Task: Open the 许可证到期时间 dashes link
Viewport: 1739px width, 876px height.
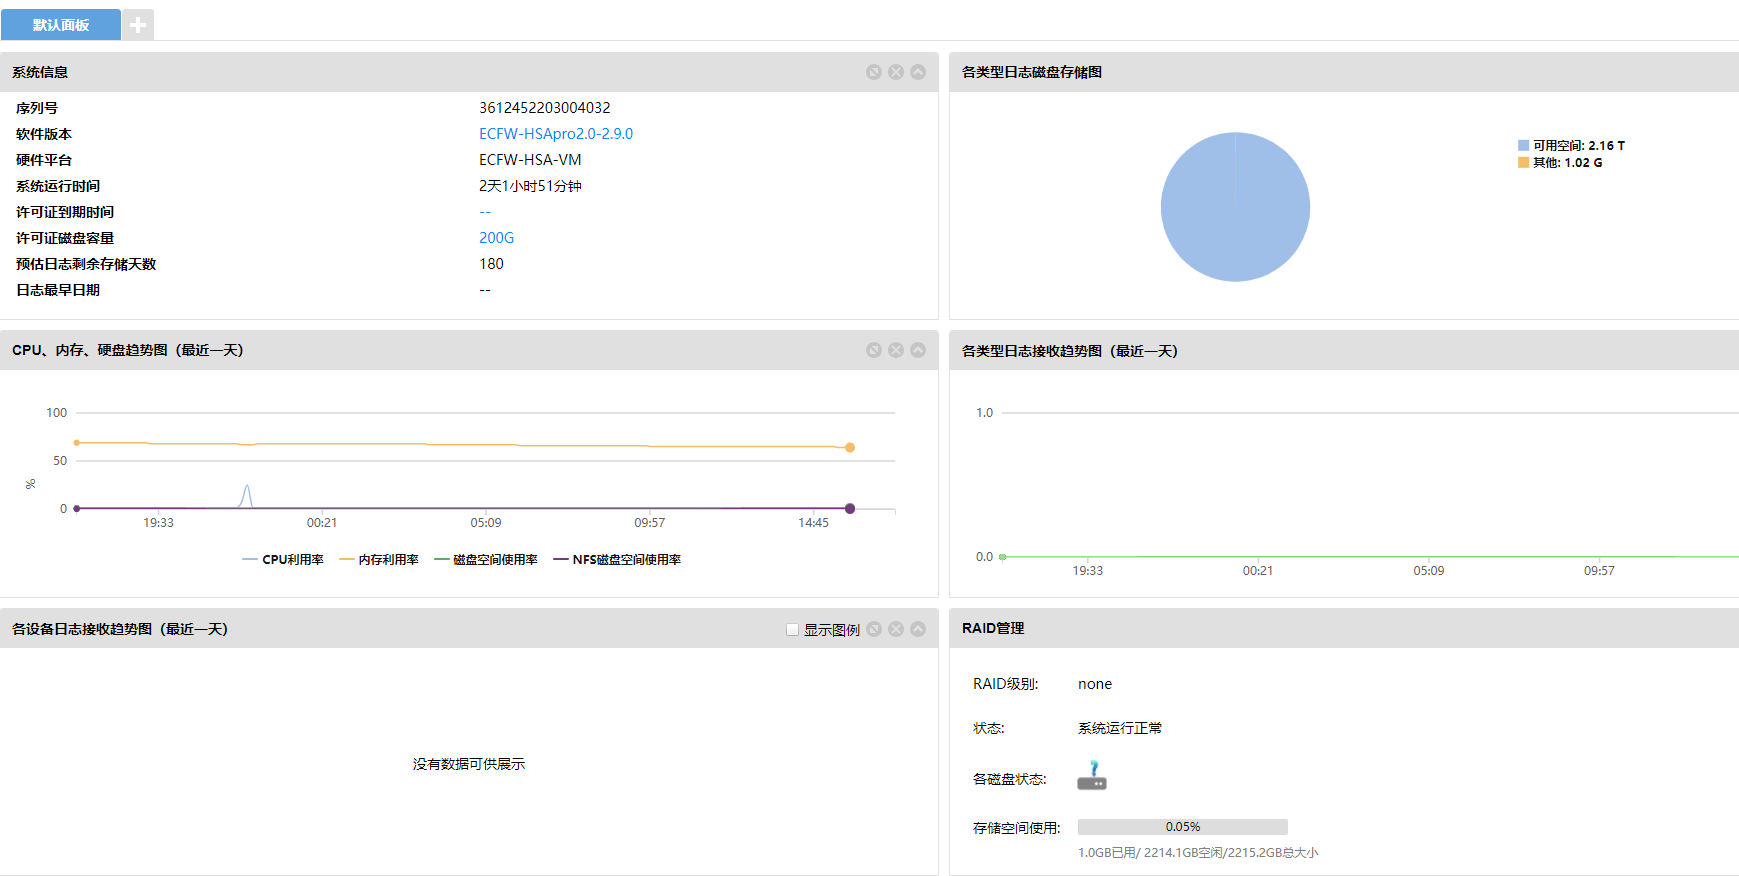Action: [485, 212]
